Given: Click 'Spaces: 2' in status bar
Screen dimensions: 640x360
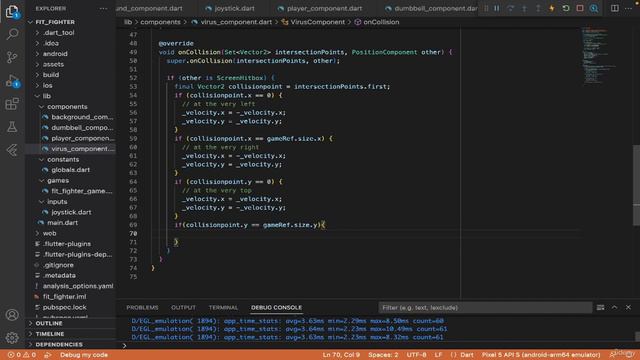Looking at the screenshot, I should pyautogui.click(x=383, y=355).
